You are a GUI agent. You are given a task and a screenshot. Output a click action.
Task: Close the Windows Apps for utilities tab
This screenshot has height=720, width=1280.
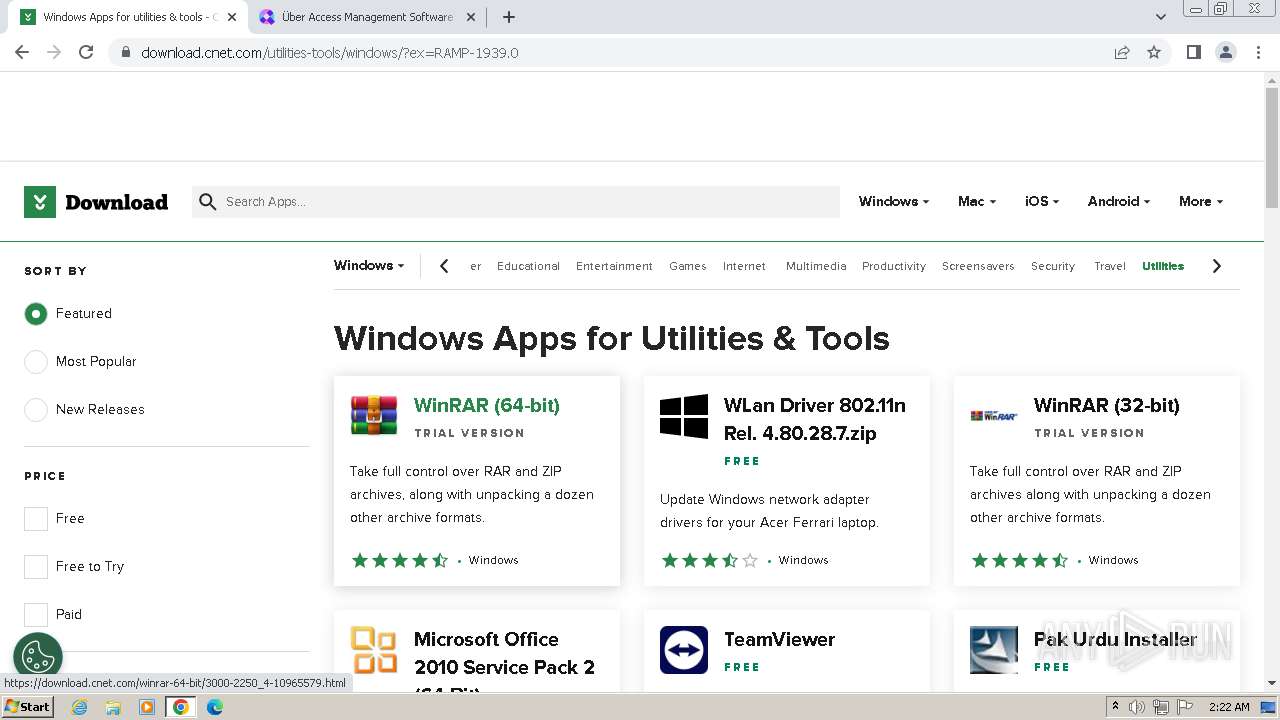click(232, 17)
